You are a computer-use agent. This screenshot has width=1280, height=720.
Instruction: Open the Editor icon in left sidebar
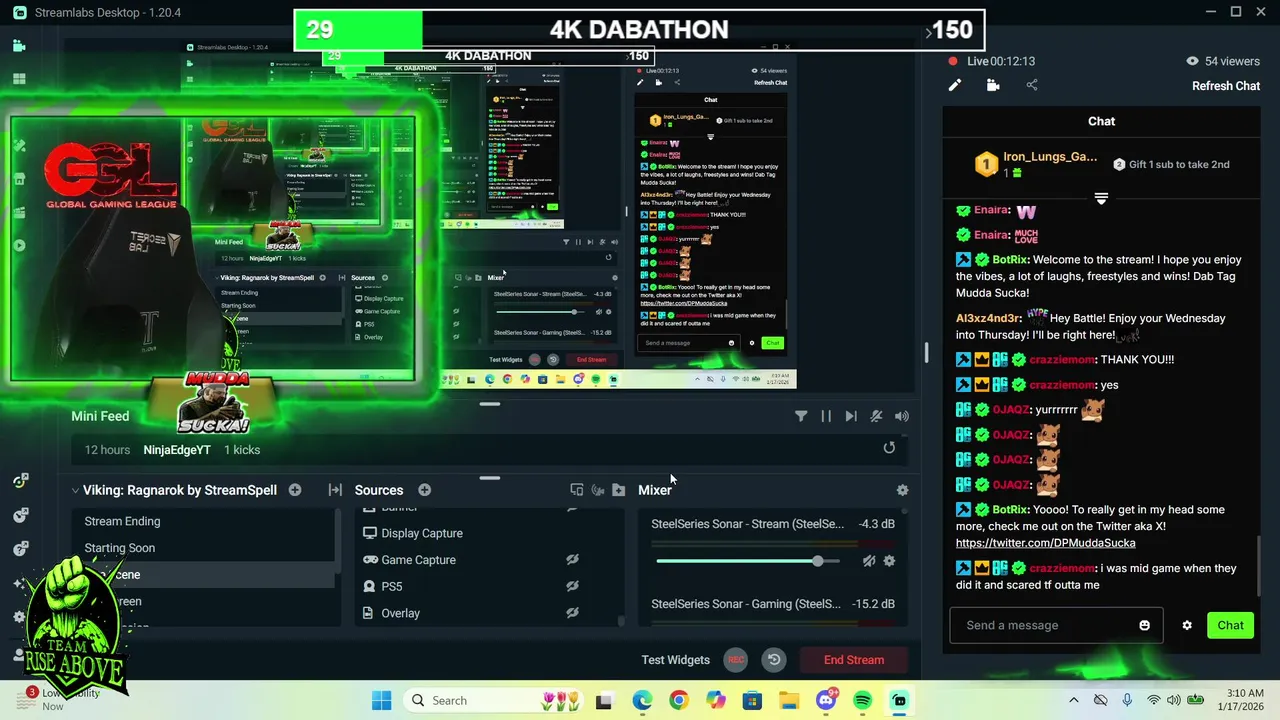[19, 46]
